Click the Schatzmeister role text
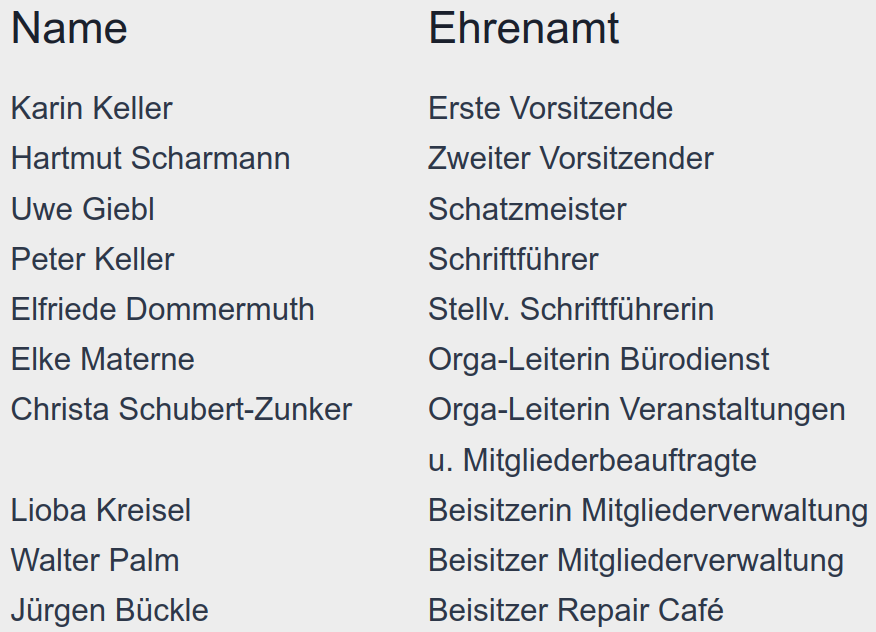 click(527, 209)
